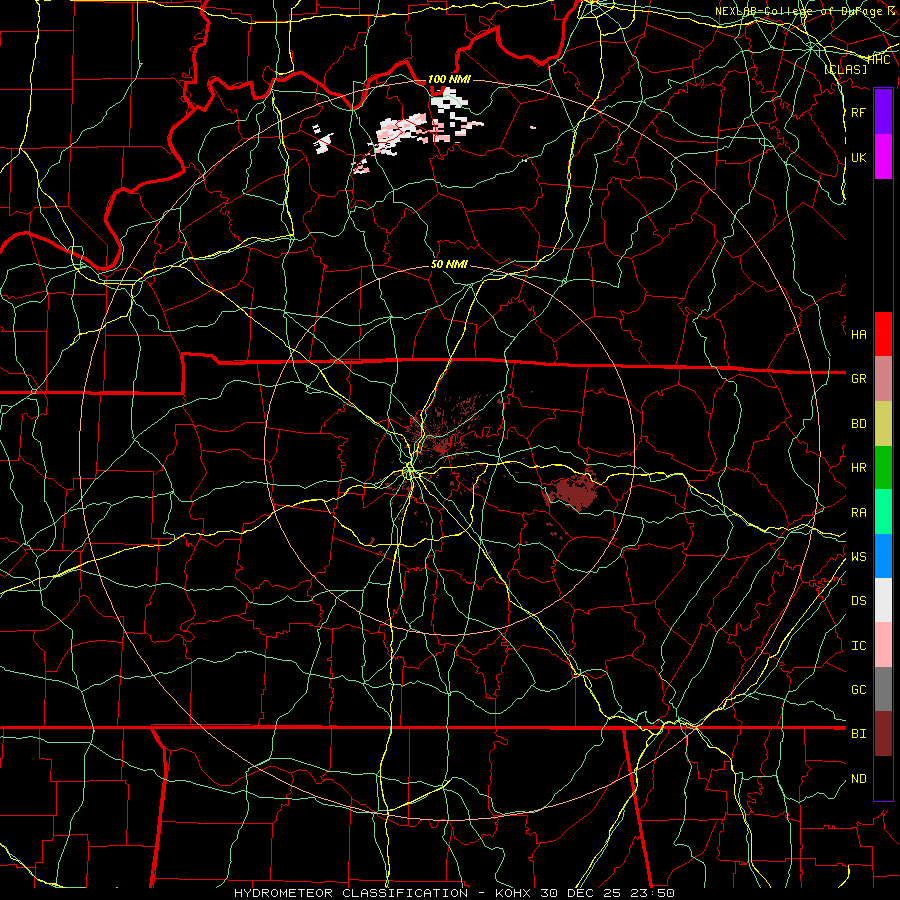Pick the brown BI legend swatch
Image resolution: width=900 pixels, height=900 pixels.
[x=883, y=734]
